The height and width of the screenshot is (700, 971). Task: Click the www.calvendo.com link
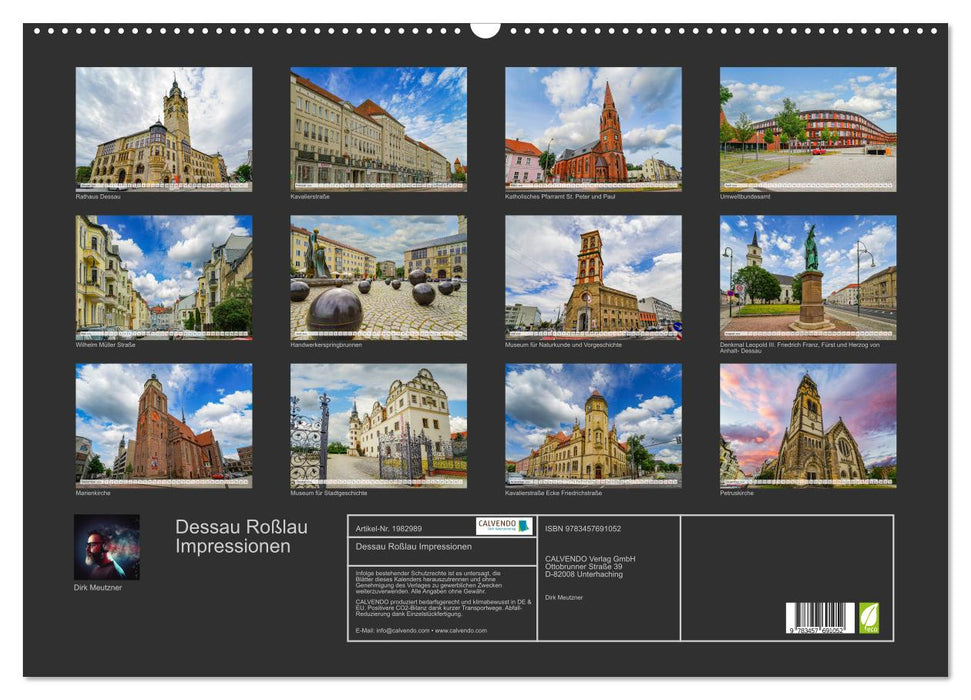[462, 633]
